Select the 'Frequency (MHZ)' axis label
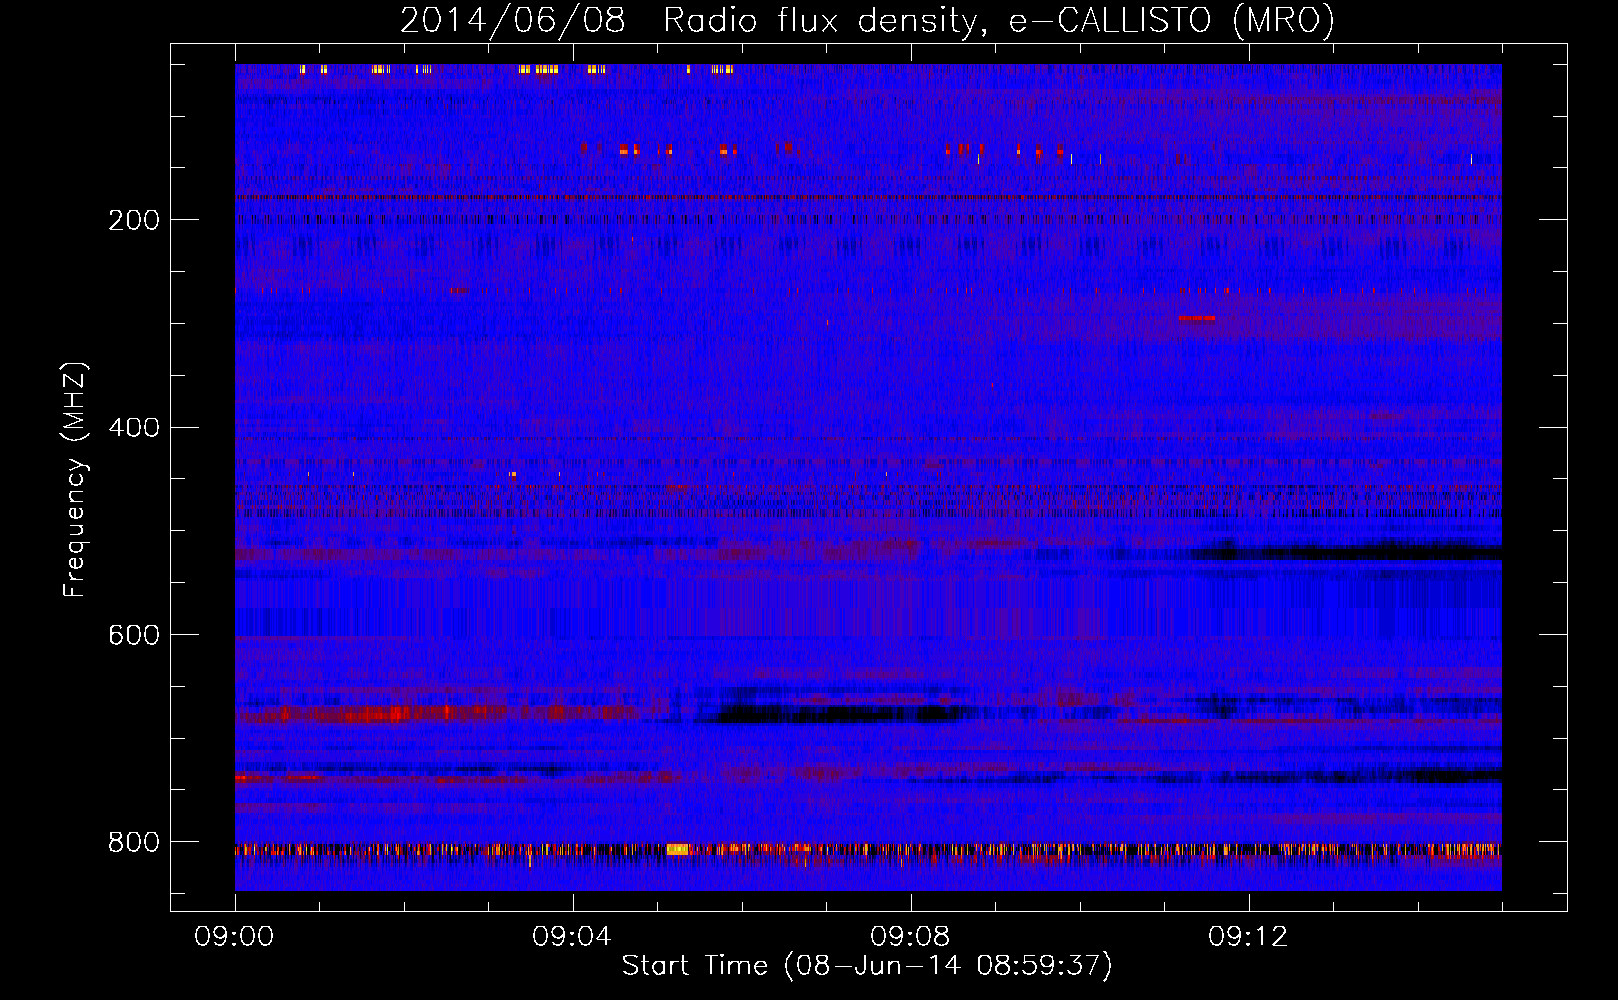This screenshot has height=1000, width=1618. [75, 480]
